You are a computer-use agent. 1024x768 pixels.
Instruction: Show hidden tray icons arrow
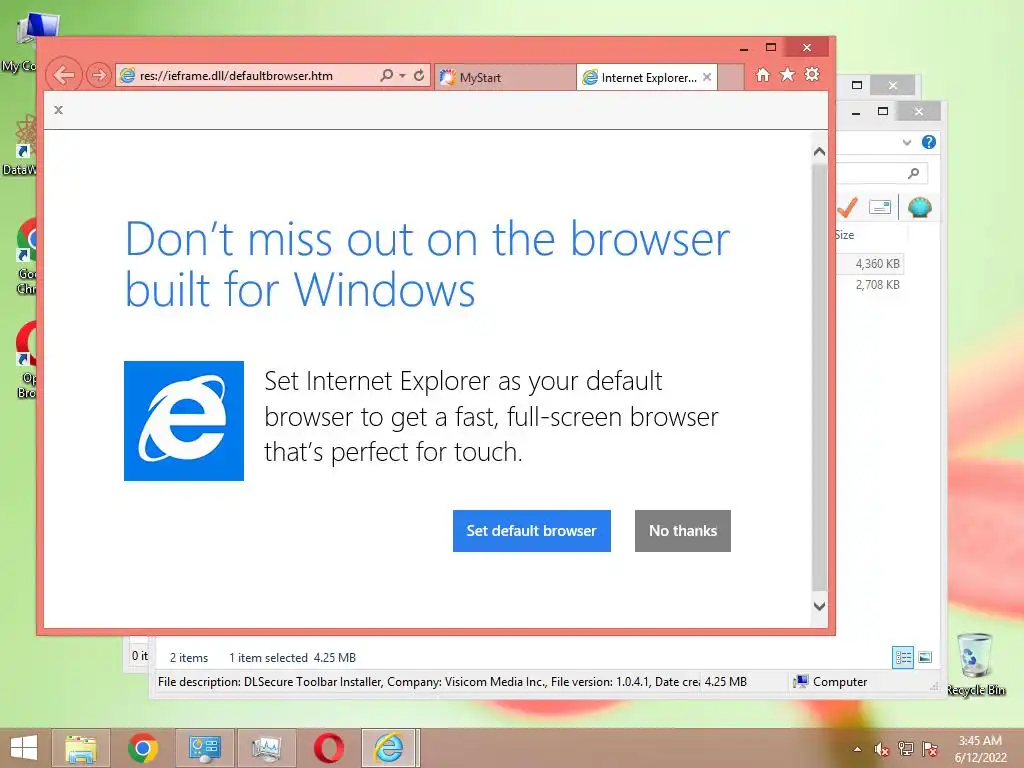pos(857,749)
